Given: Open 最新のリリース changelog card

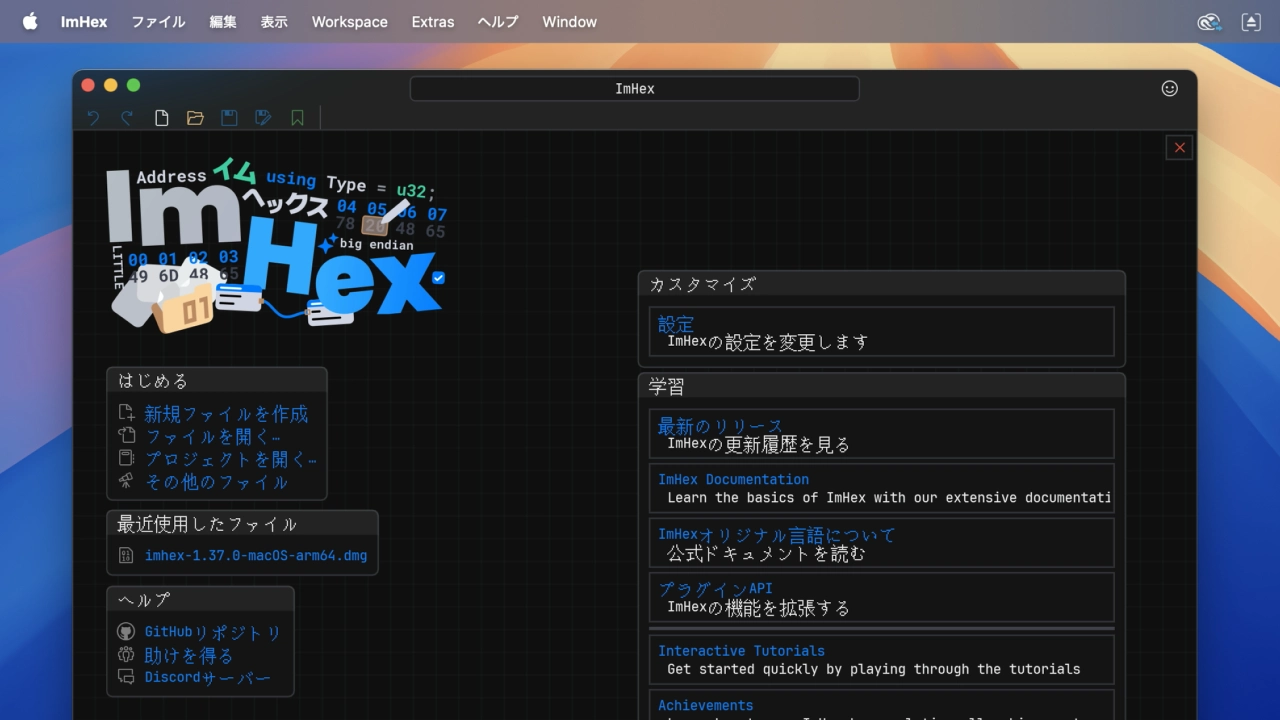Looking at the screenshot, I should tap(881, 434).
